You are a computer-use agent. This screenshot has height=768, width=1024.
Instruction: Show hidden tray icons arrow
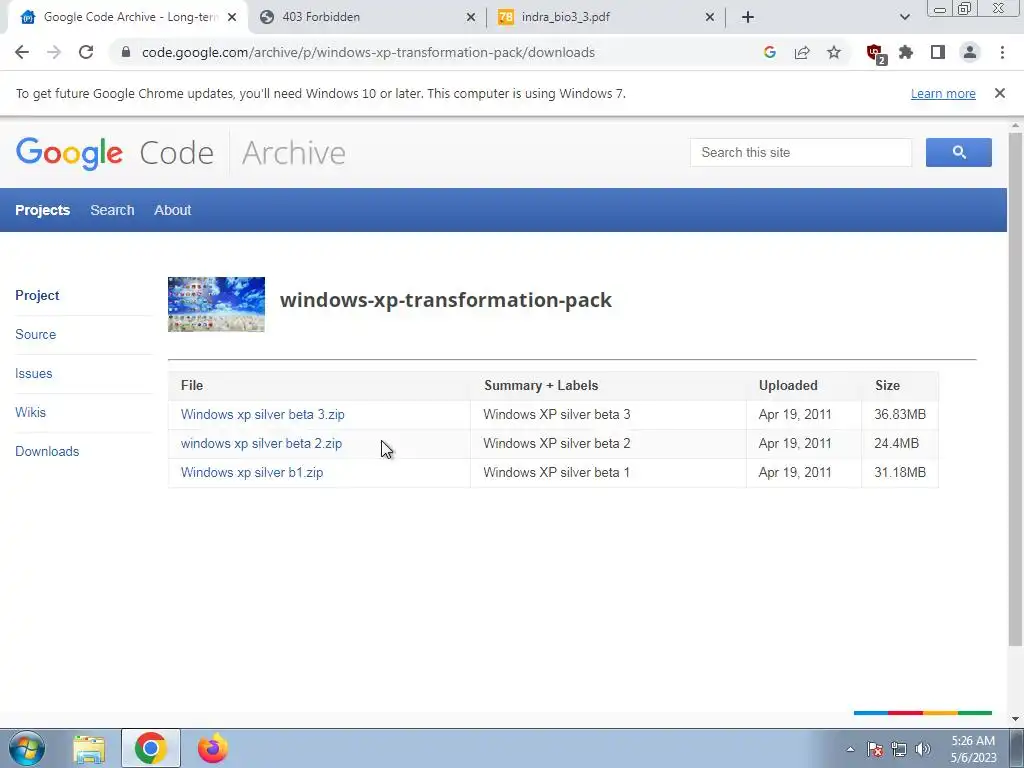(850, 749)
